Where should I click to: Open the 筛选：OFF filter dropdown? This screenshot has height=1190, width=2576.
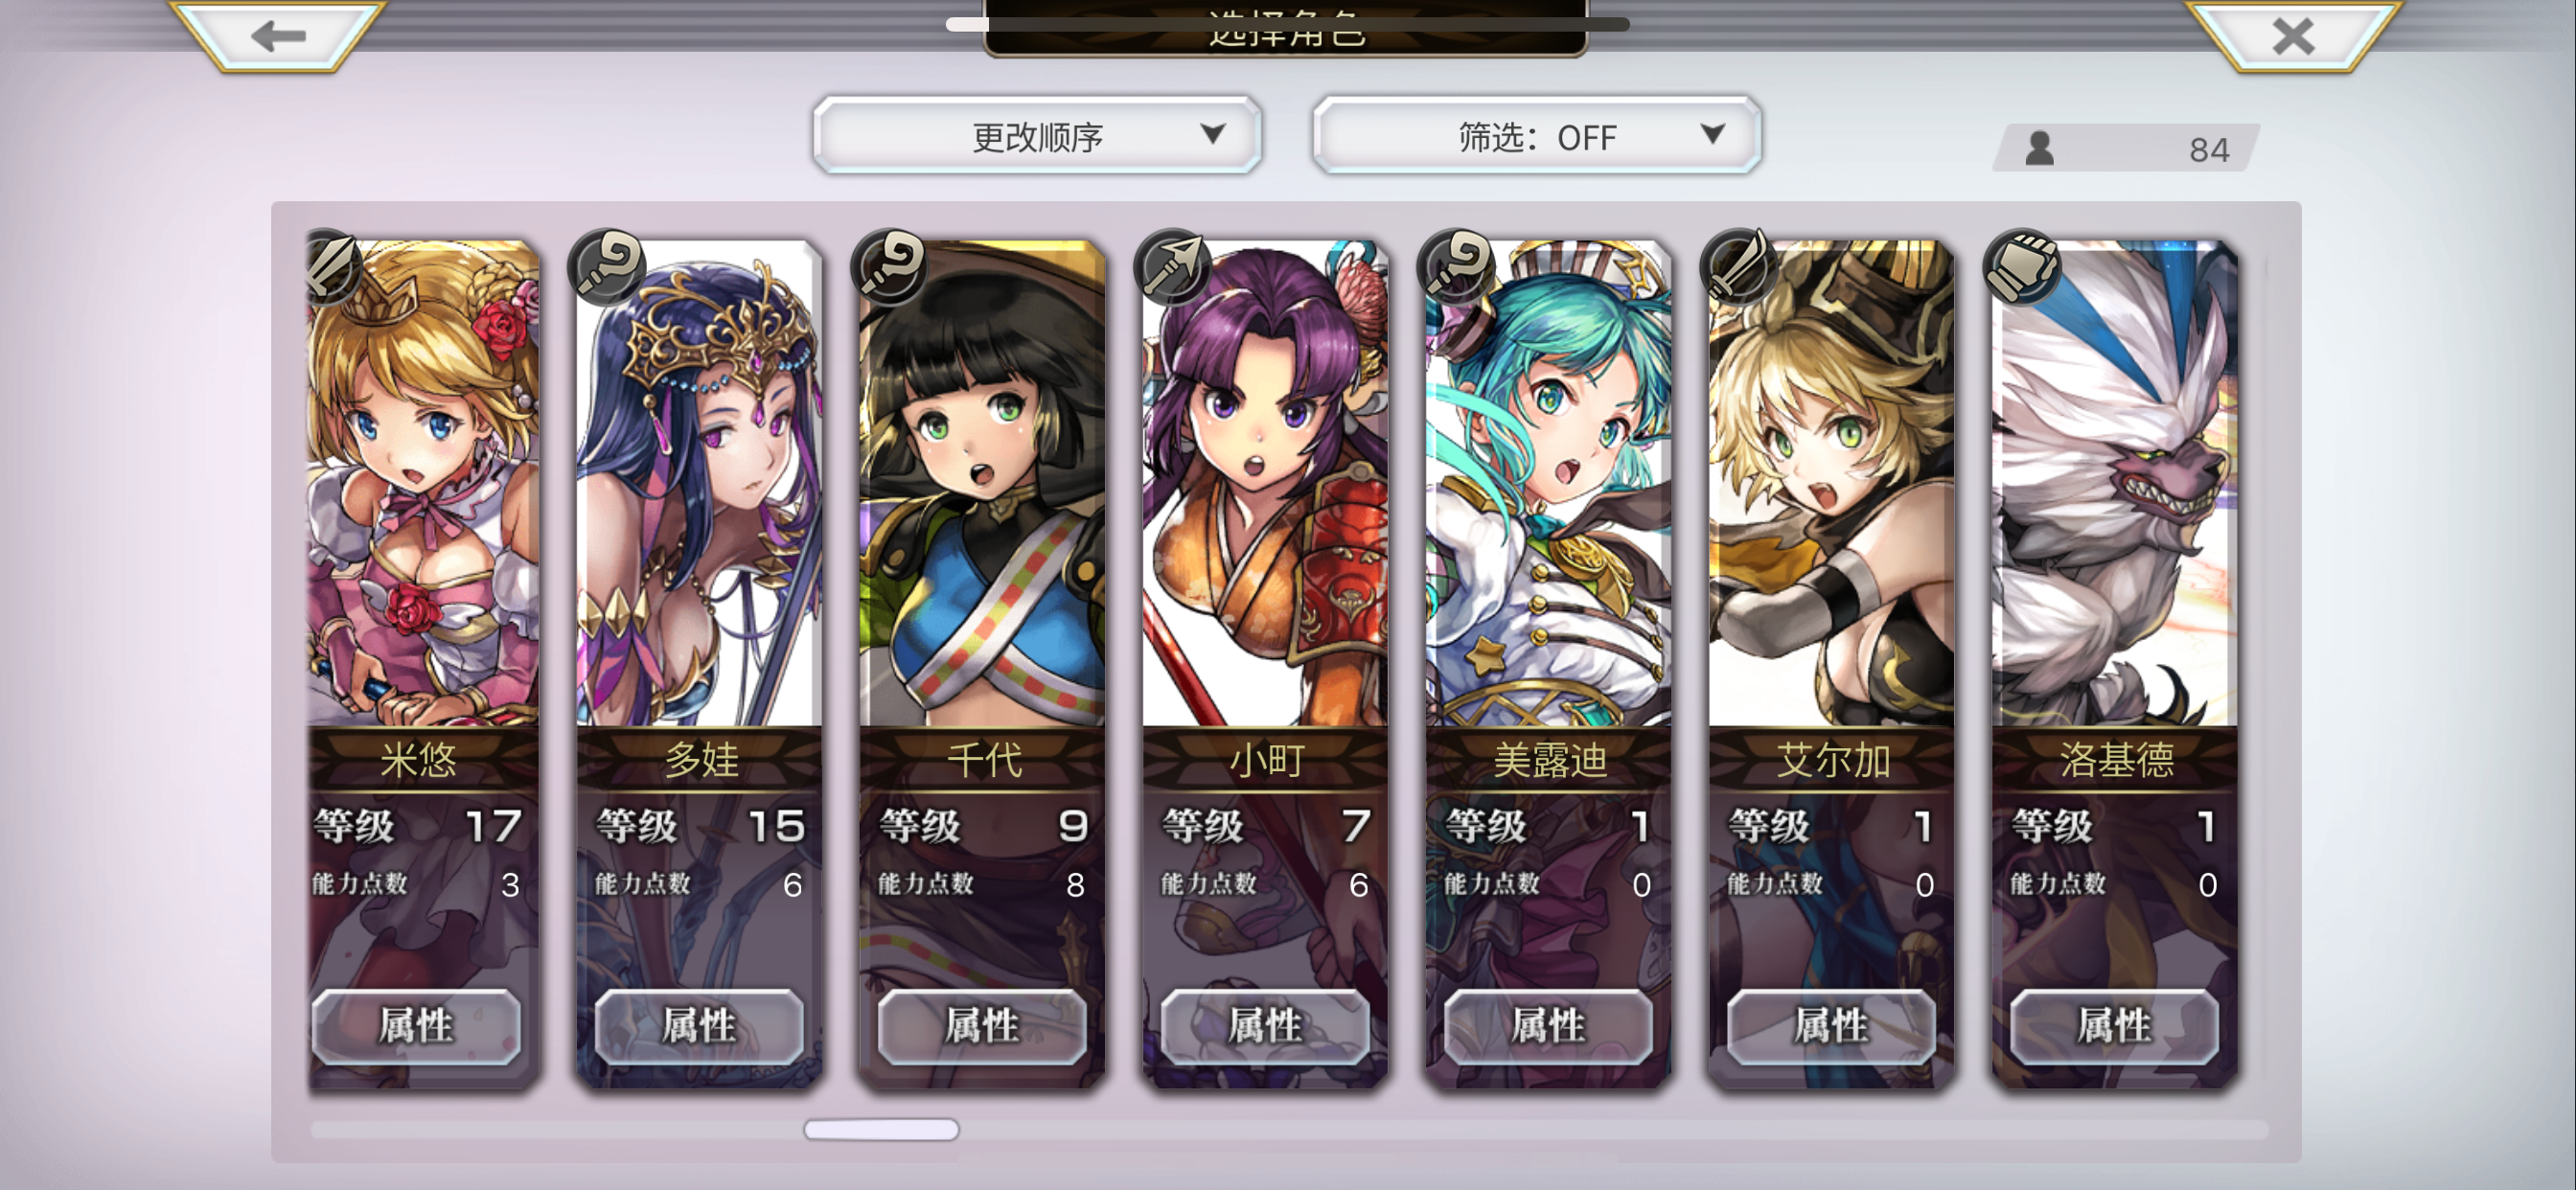[1537, 136]
